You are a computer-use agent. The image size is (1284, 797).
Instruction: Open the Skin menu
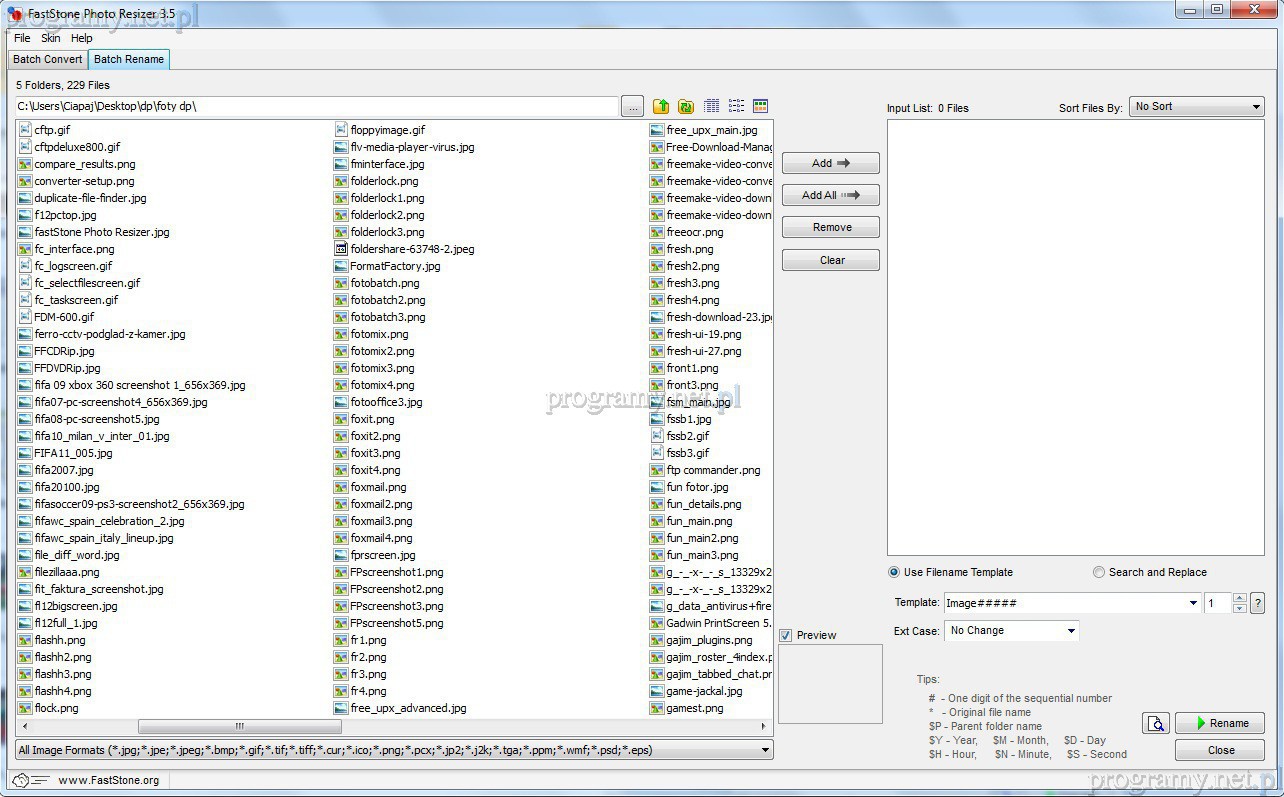(50, 38)
